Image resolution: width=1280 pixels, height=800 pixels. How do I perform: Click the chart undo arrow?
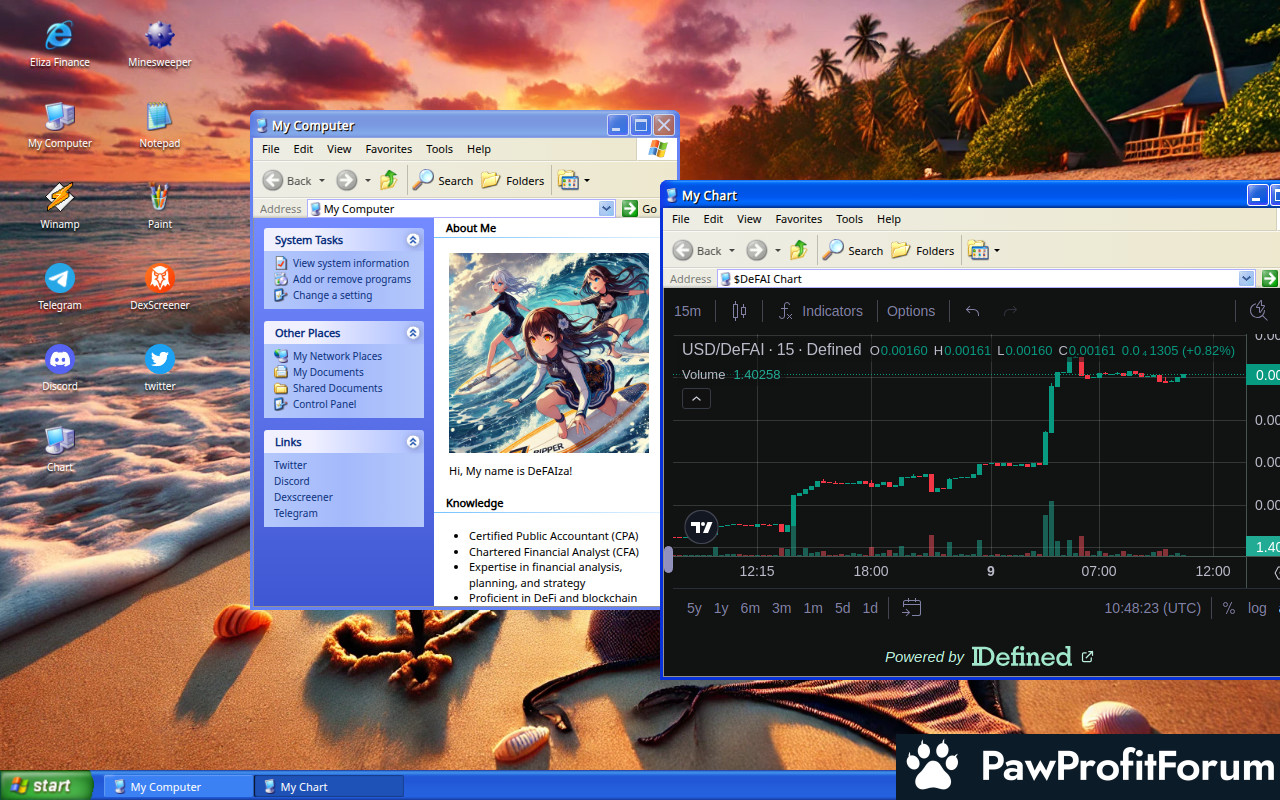click(972, 311)
